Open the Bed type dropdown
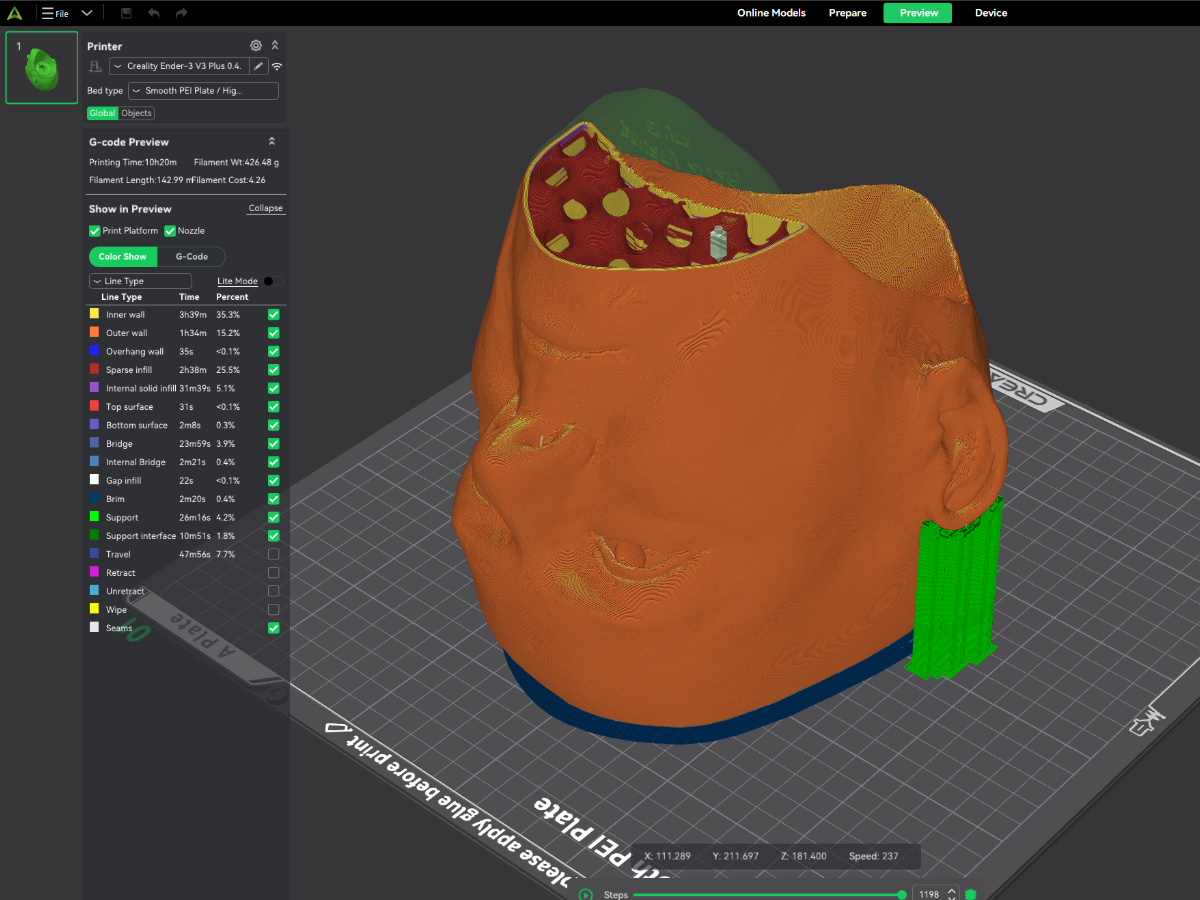 [203, 91]
